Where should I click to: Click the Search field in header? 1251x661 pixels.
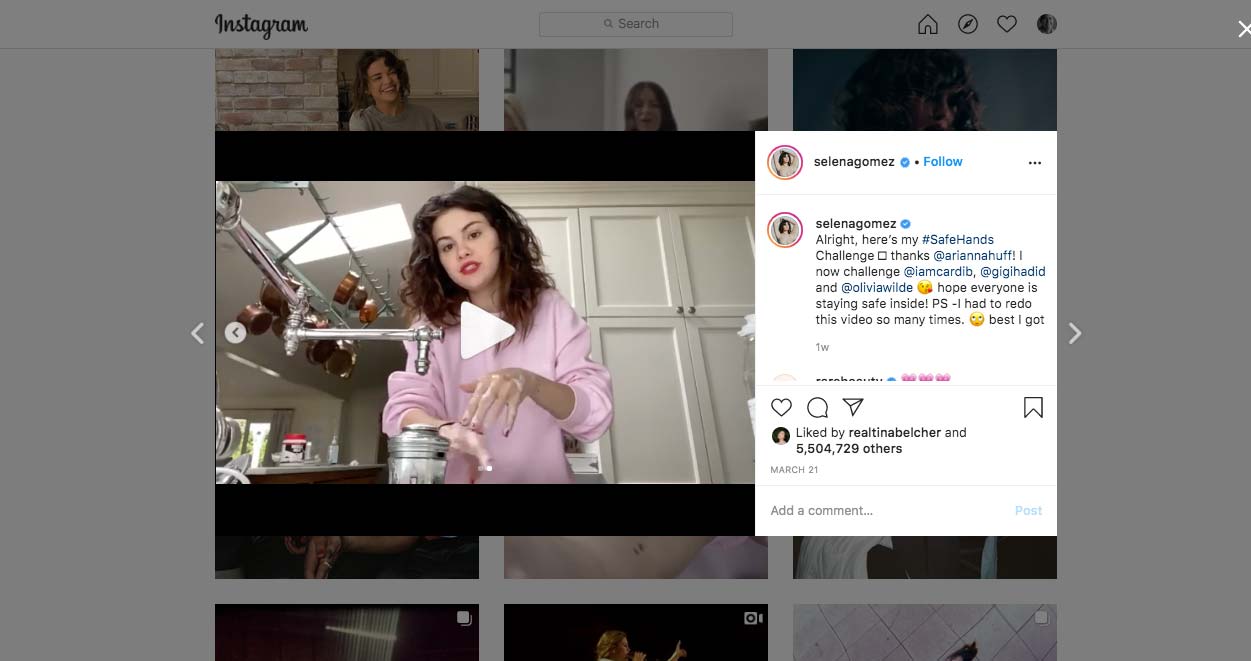tap(636, 24)
